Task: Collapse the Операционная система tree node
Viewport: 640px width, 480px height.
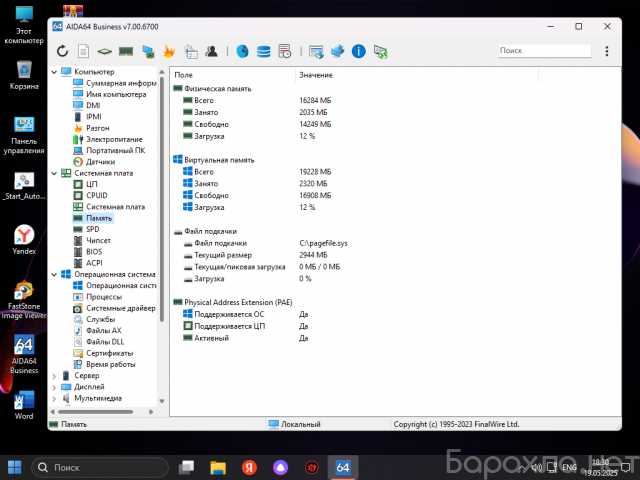Action: 54,274
